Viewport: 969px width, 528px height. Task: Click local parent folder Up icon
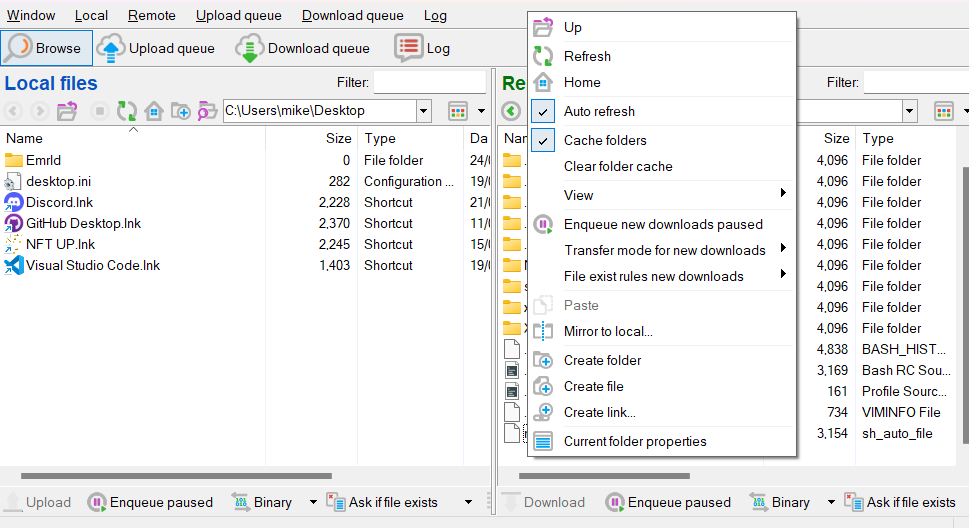[x=67, y=111]
